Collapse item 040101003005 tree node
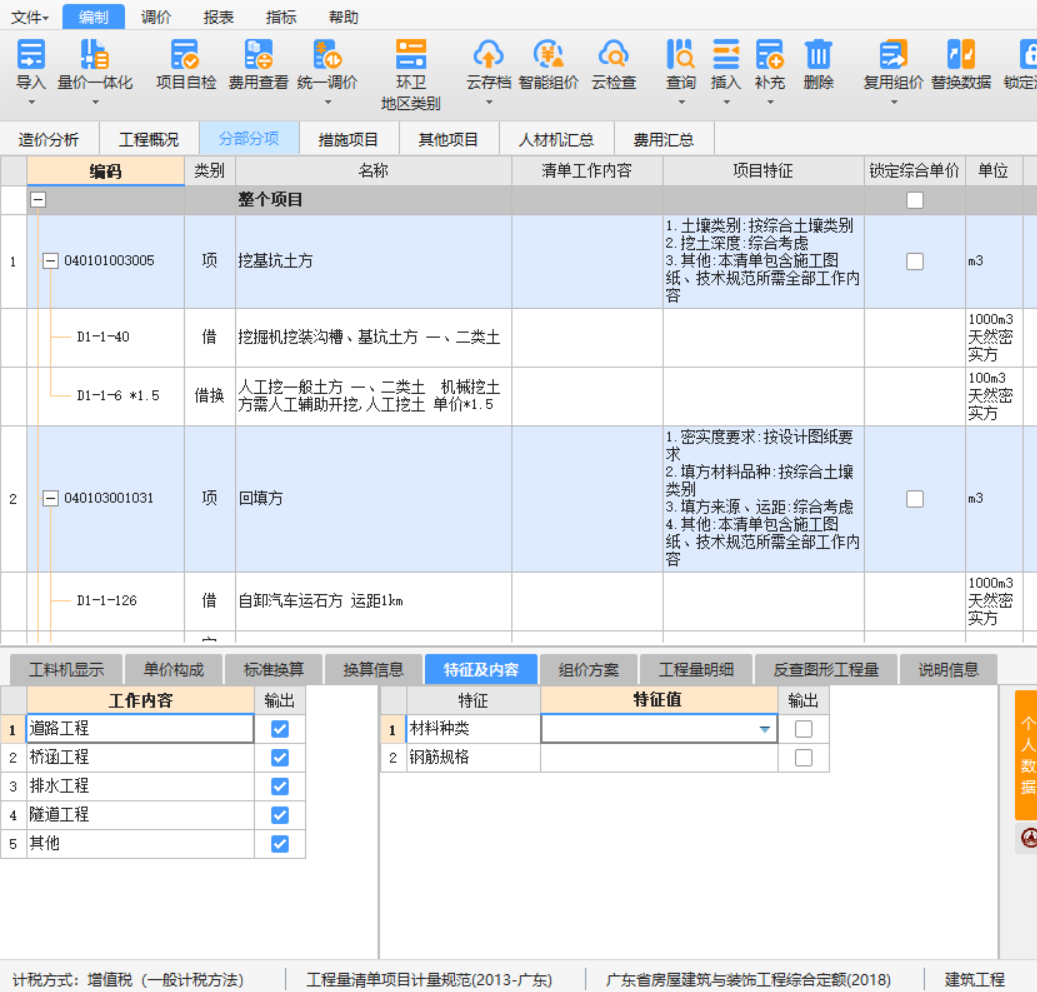 point(50,261)
